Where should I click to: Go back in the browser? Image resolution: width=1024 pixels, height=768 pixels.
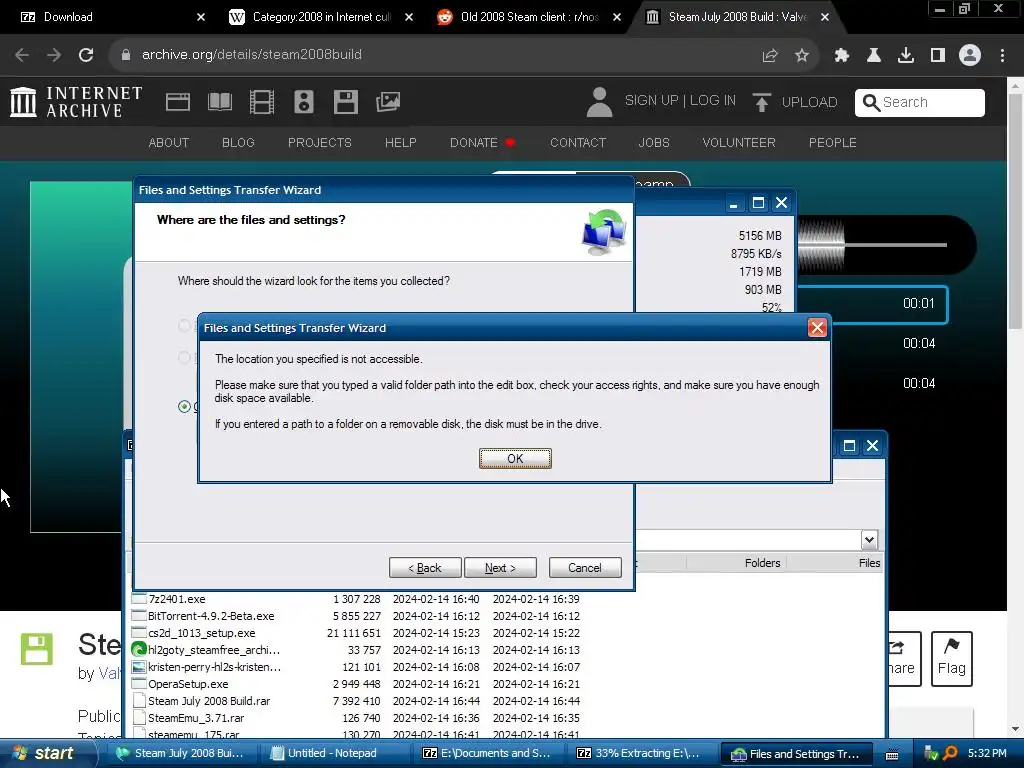coord(22,55)
